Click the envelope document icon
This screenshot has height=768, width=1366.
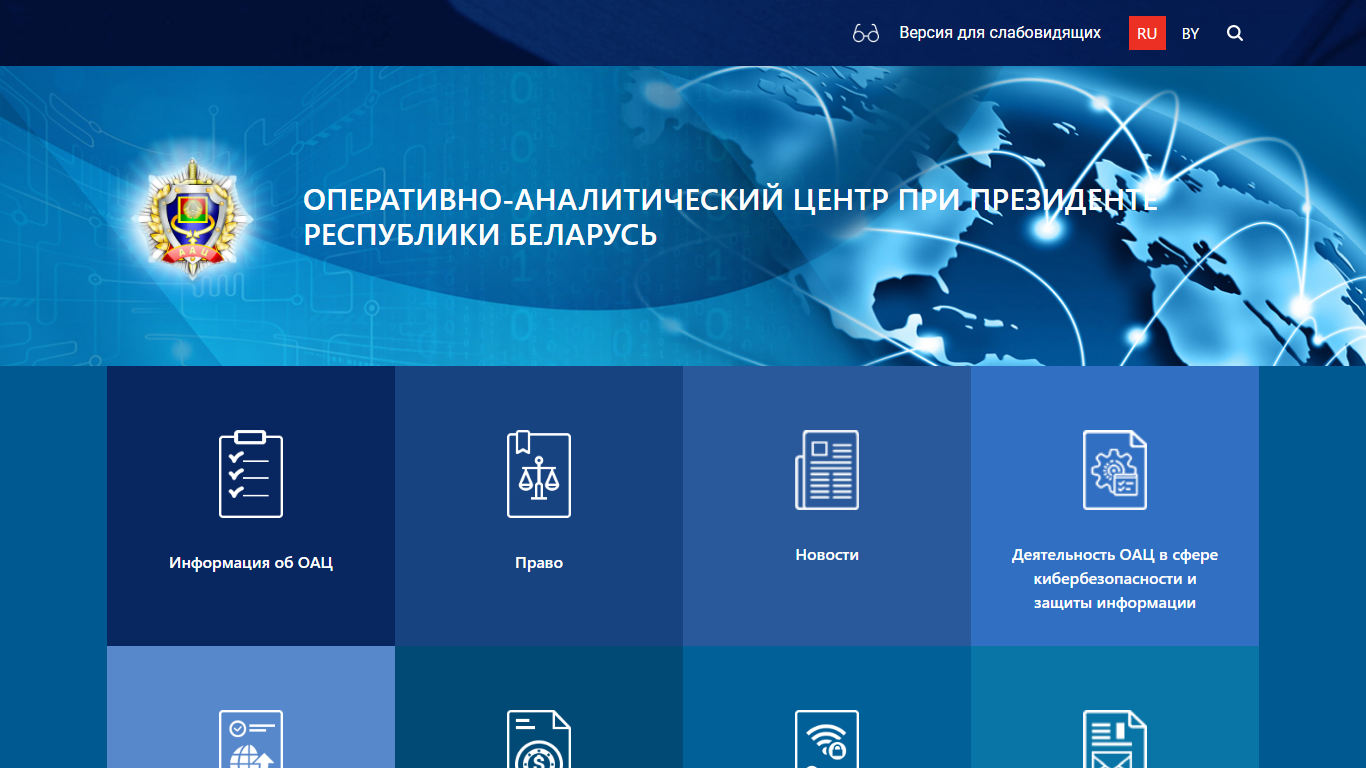click(1115, 739)
